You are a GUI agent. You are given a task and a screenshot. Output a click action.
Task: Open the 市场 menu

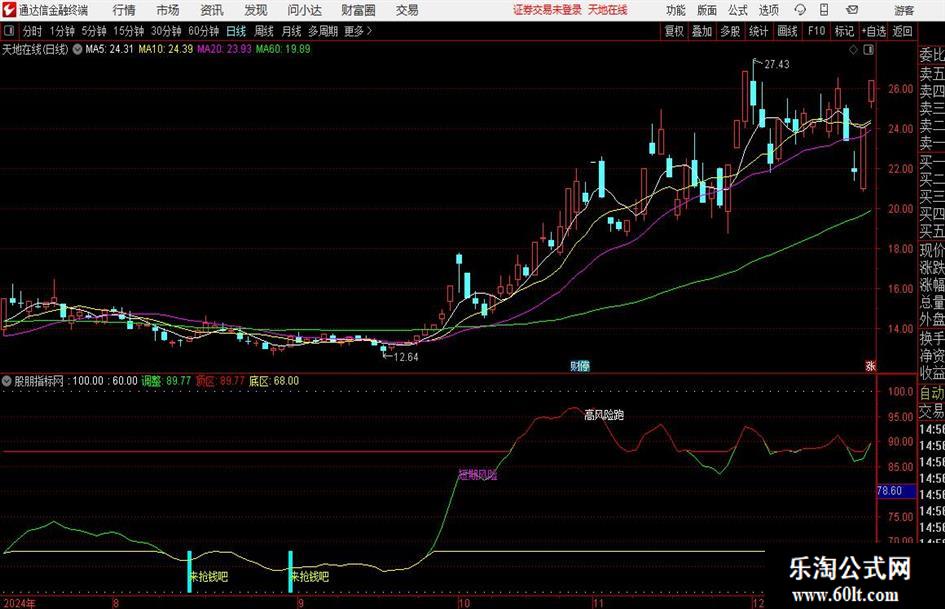pos(168,10)
